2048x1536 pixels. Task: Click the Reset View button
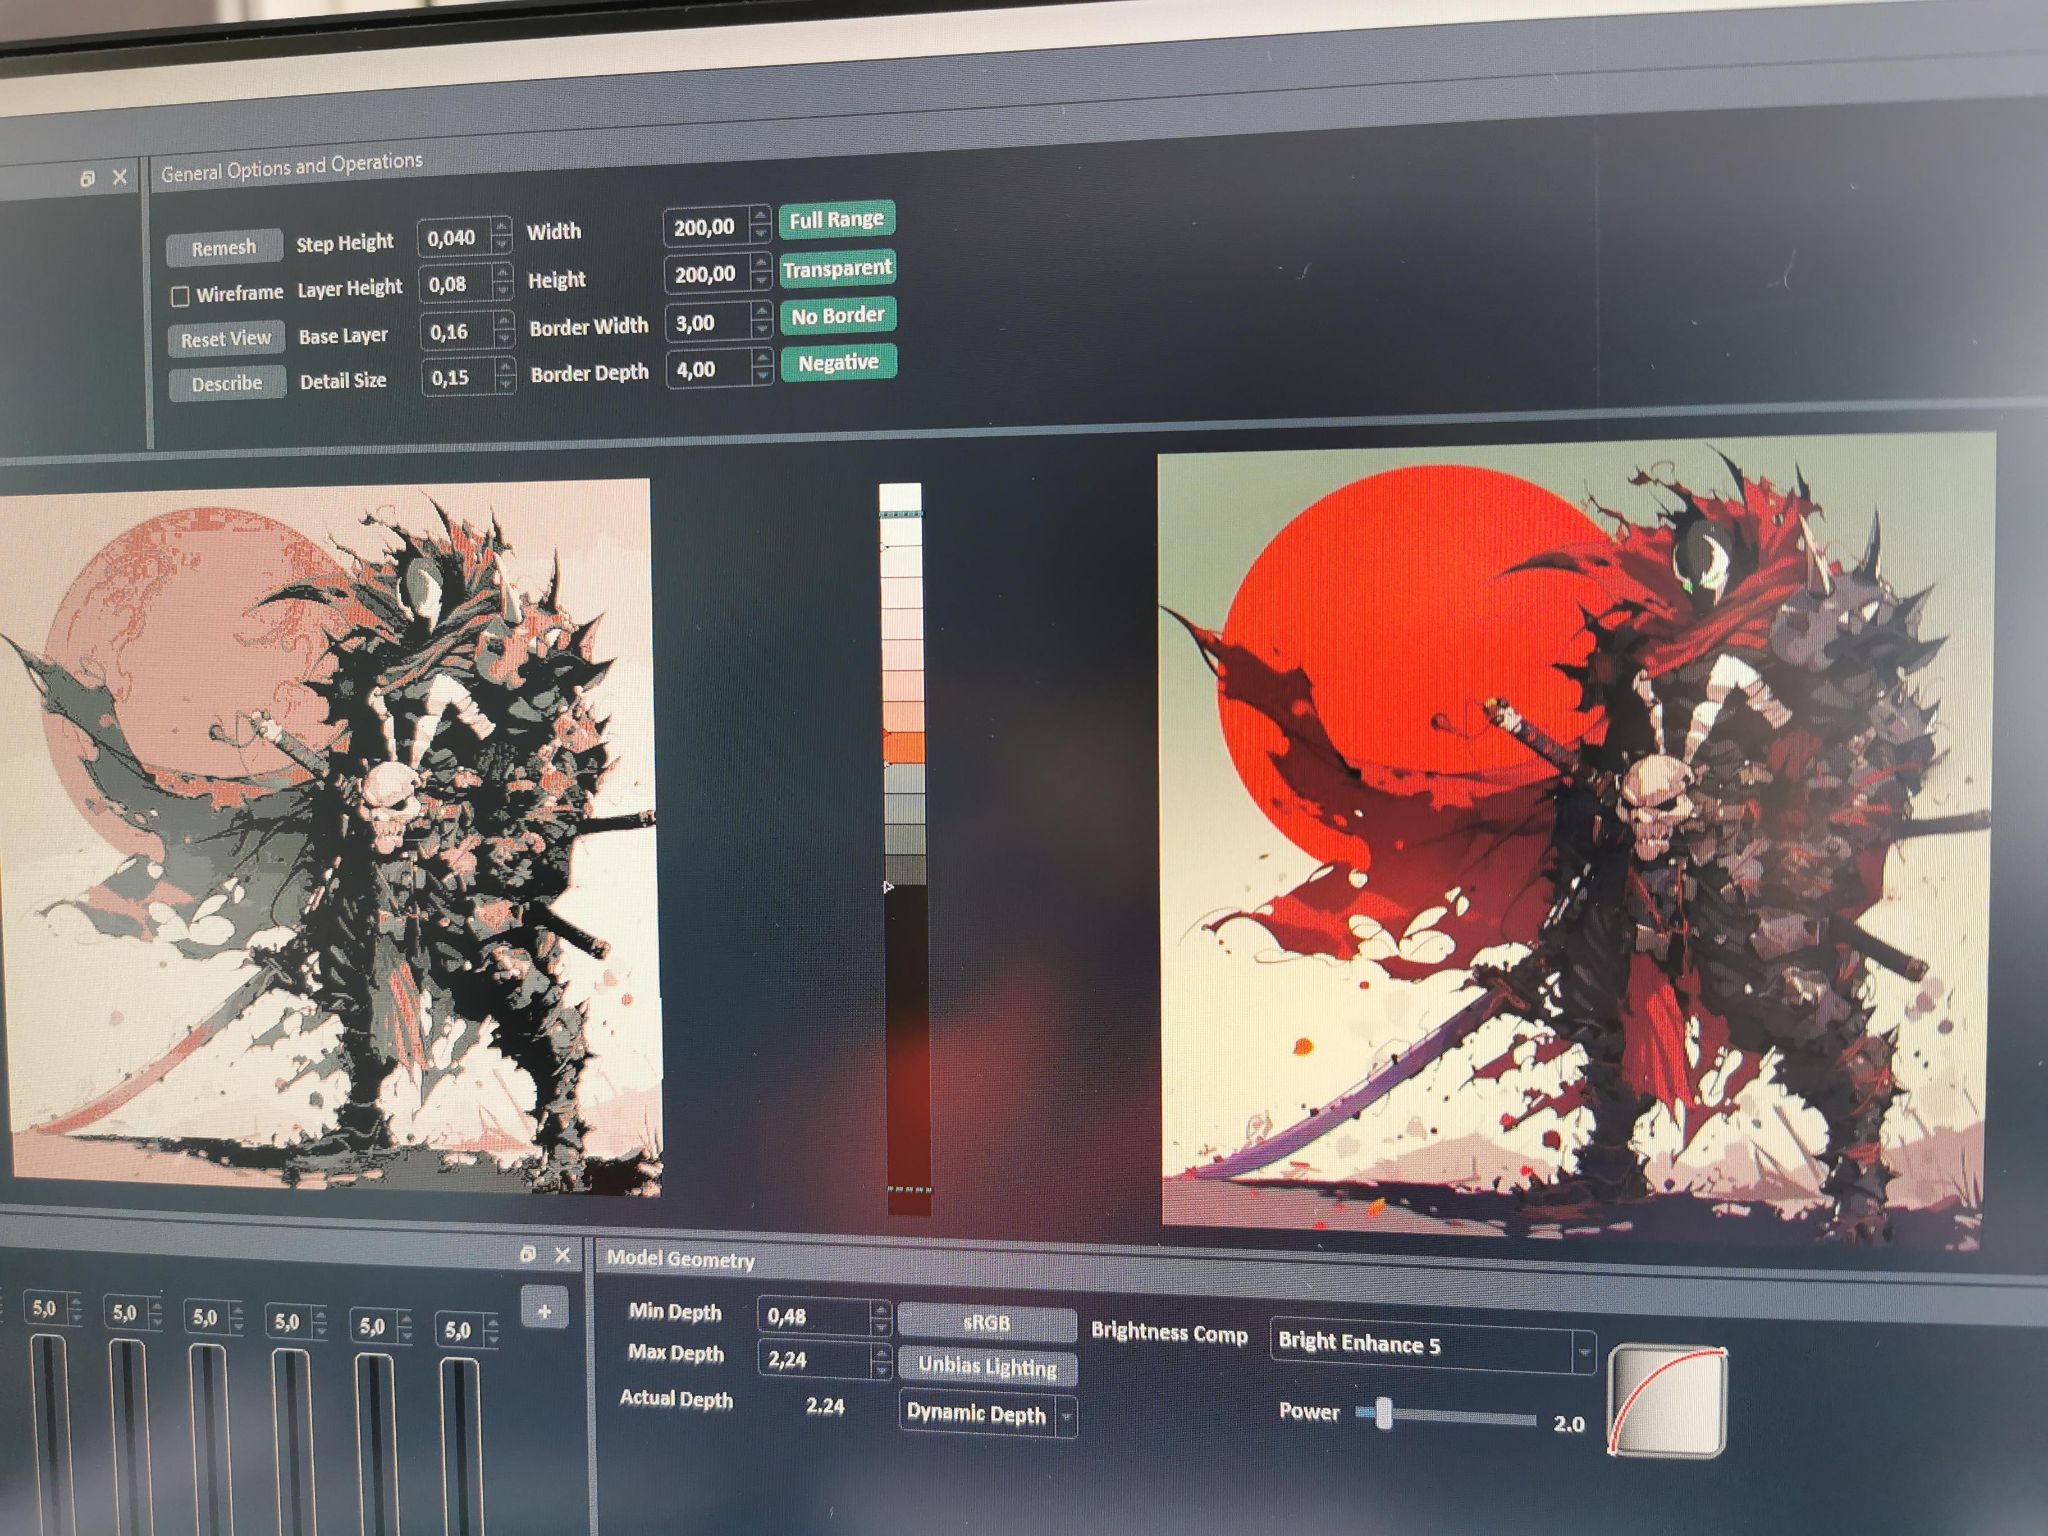(226, 339)
